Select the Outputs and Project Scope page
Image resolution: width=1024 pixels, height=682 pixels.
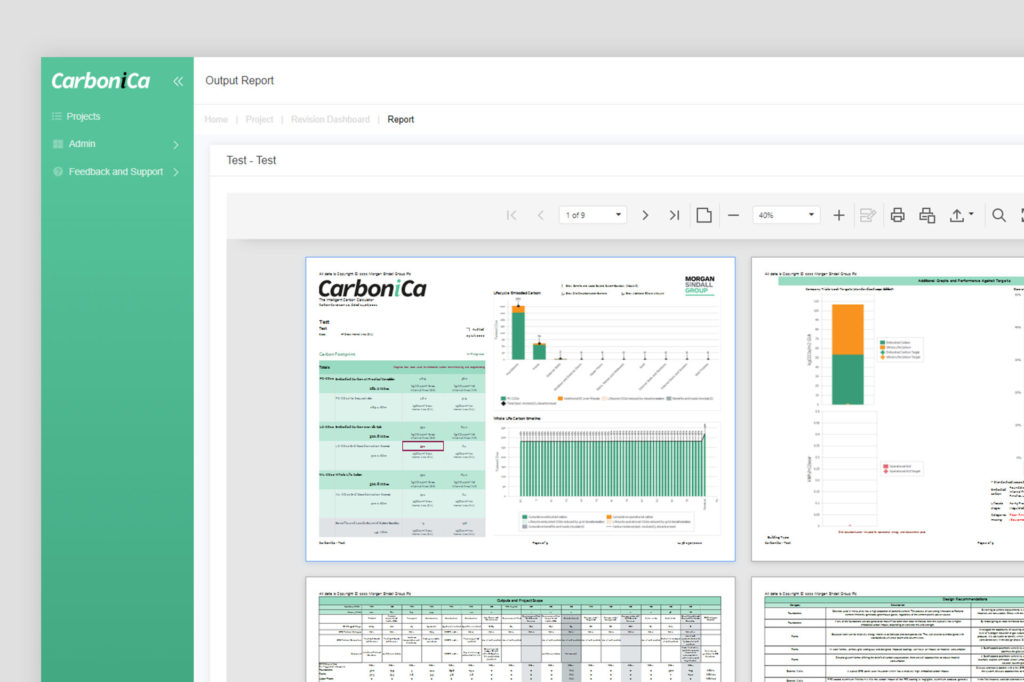click(520, 629)
